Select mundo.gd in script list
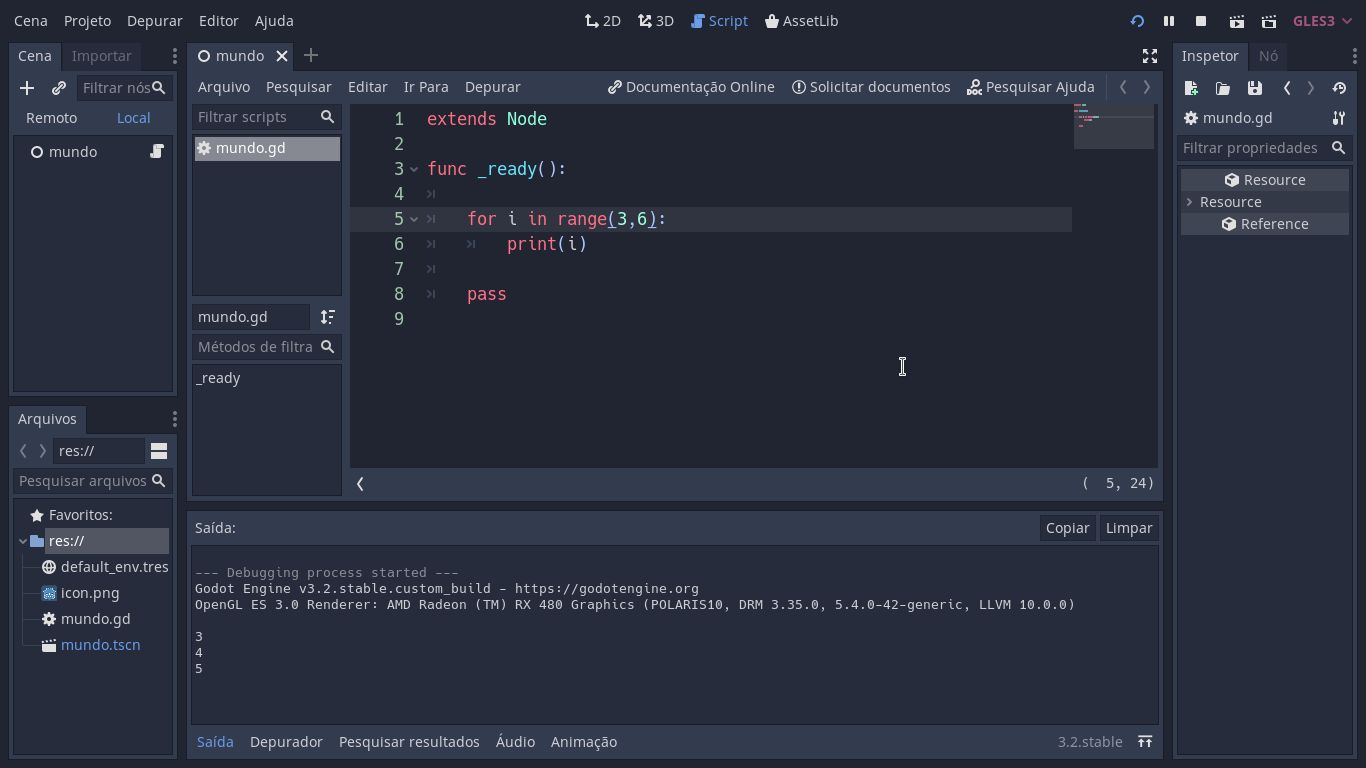Screen dimensions: 1366x768 click(267, 148)
